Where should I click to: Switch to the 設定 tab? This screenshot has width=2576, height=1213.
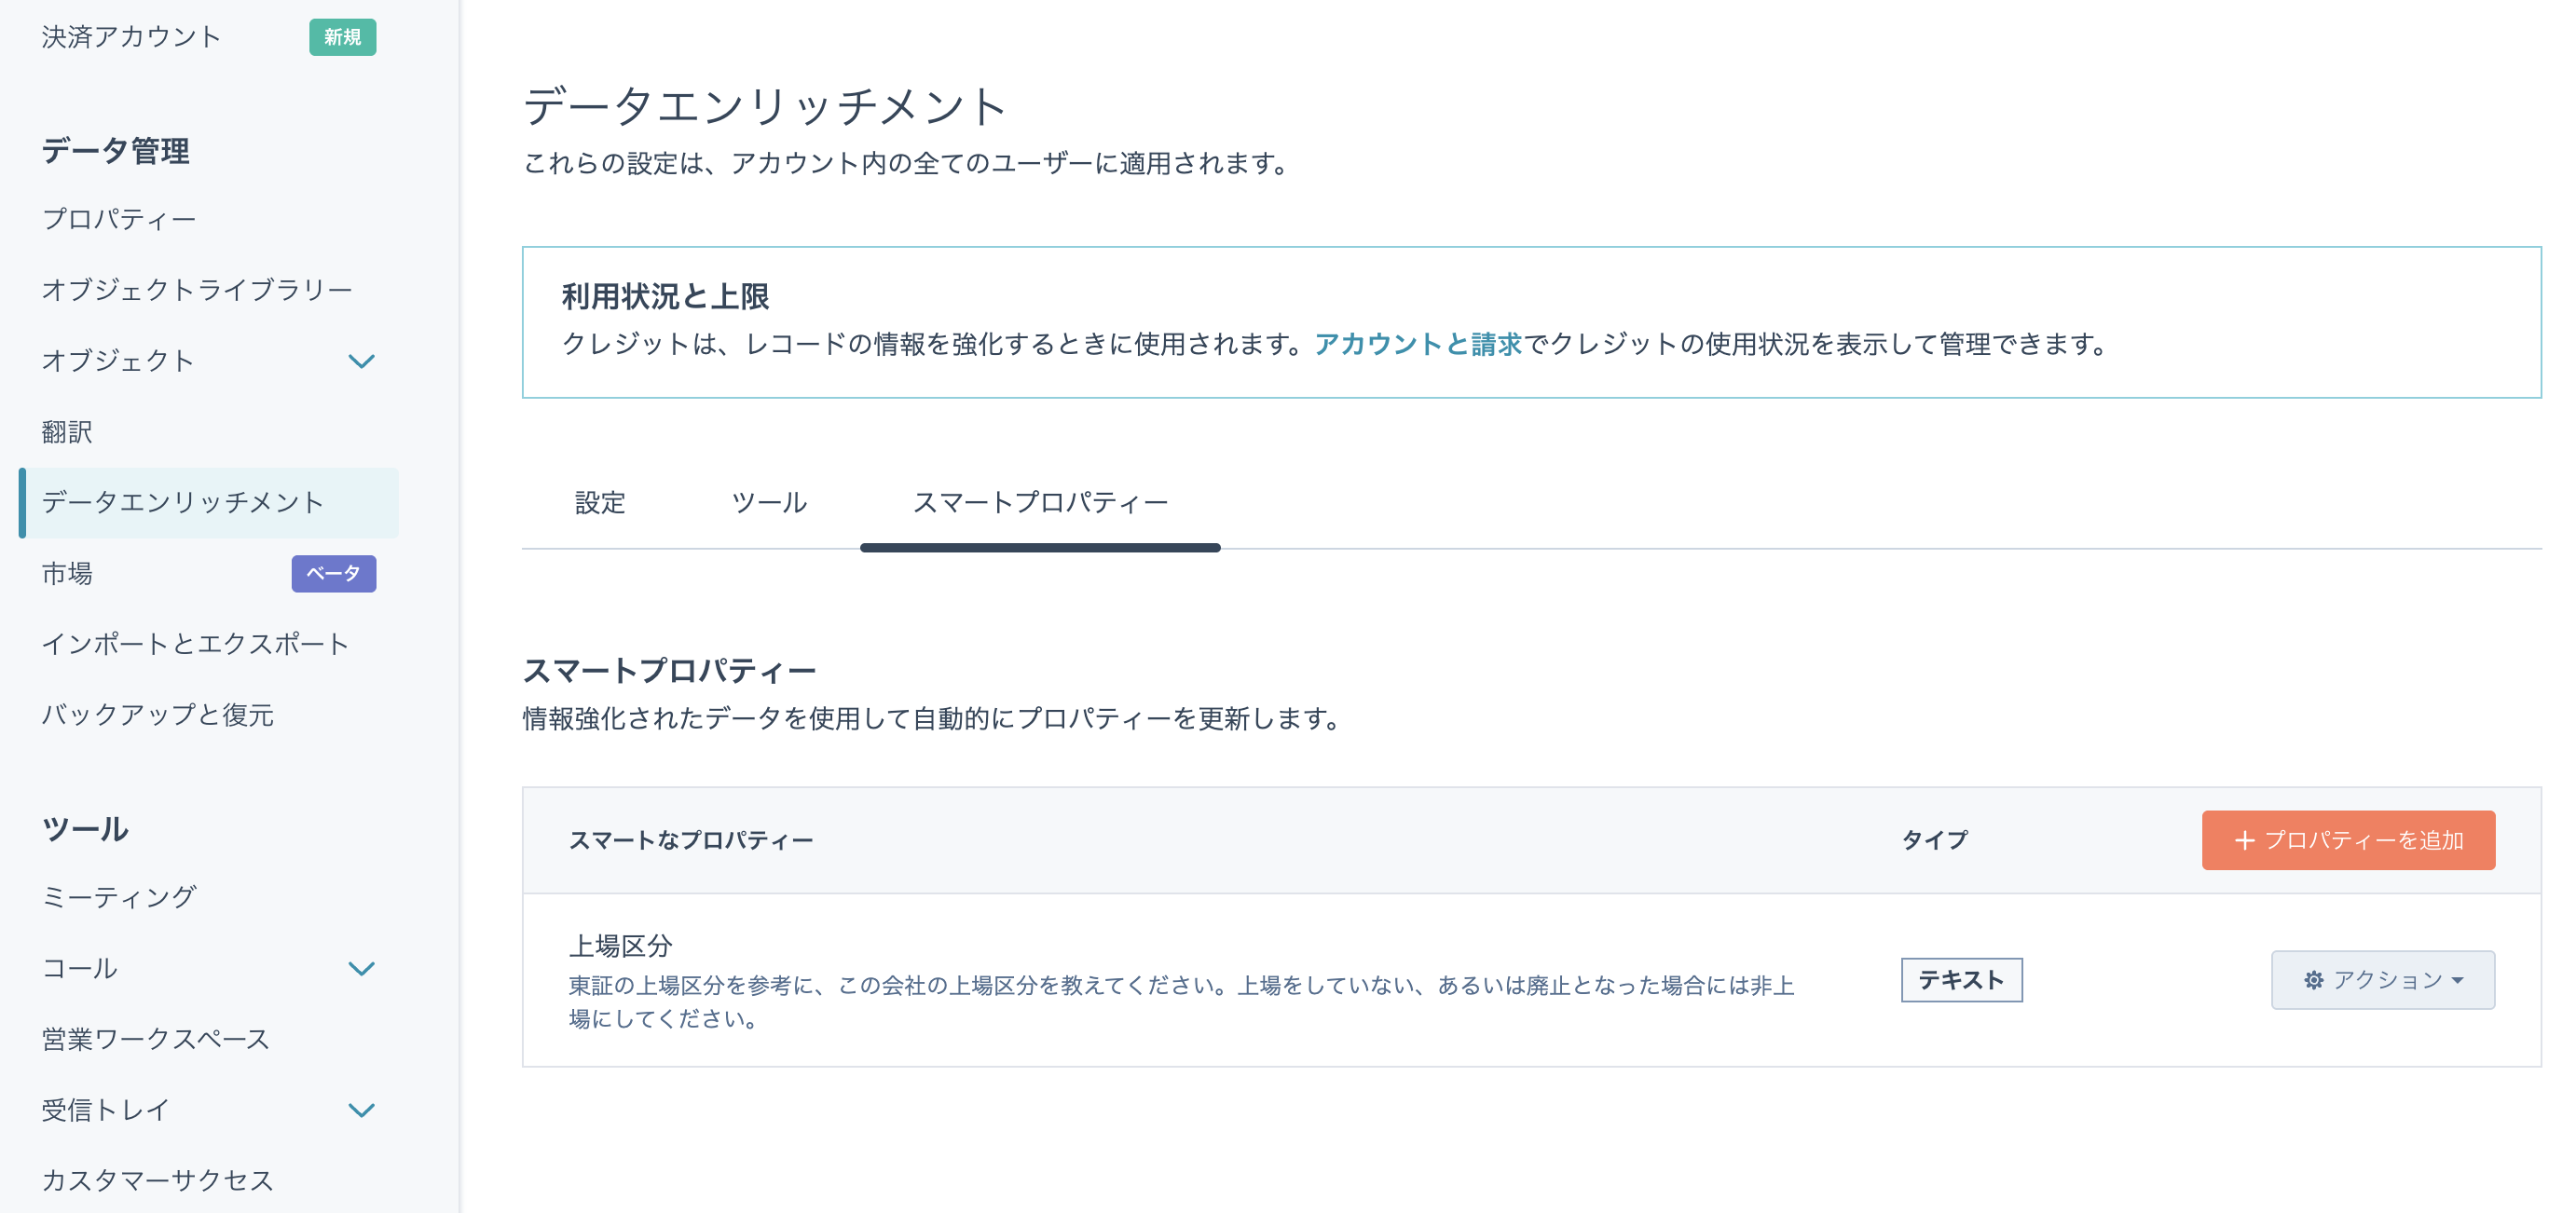(x=600, y=502)
